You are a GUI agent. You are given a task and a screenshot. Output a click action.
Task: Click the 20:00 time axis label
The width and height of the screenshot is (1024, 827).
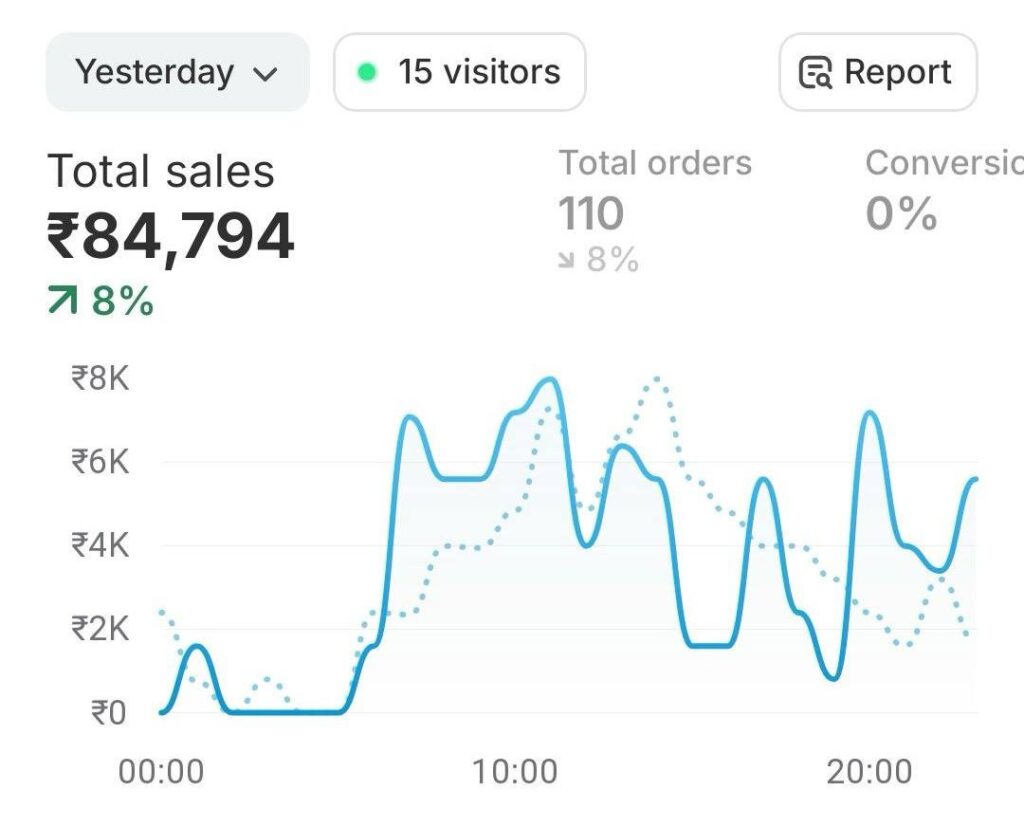click(x=869, y=771)
